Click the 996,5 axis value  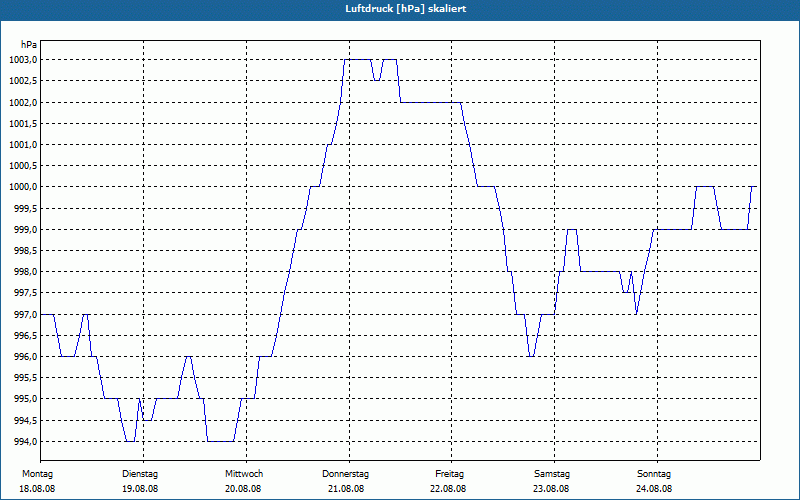pyautogui.click(x=25, y=336)
